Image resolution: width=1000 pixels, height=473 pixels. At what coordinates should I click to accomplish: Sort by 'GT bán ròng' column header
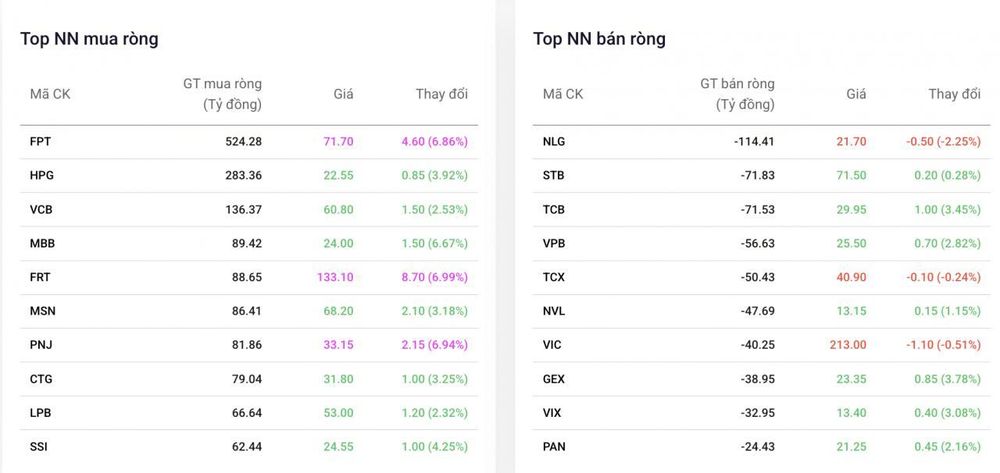(737, 94)
